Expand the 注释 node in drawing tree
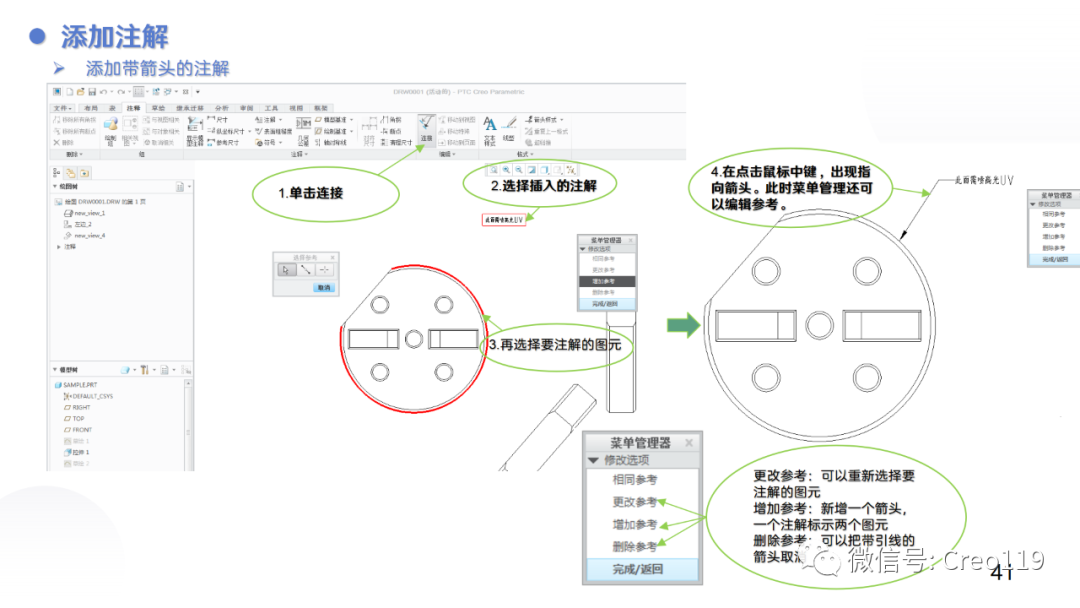This screenshot has height=608, width=1080. (x=58, y=245)
